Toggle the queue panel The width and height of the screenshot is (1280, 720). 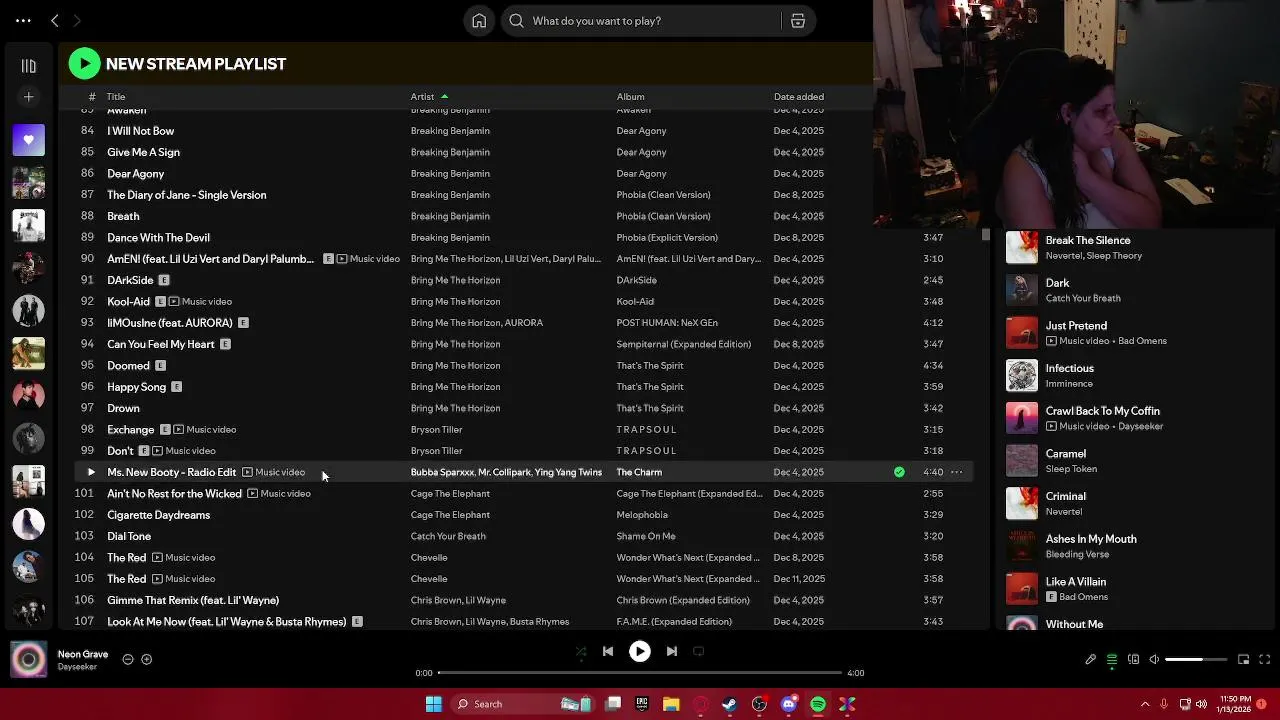[x=1112, y=660]
